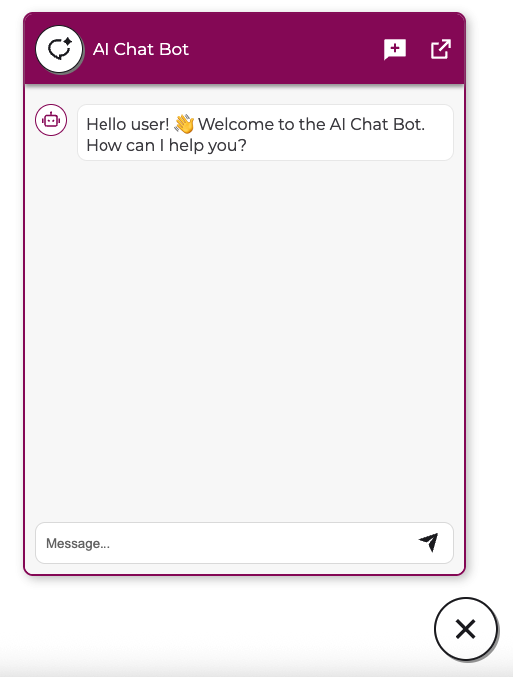The height and width of the screenshot is (677, 513).
Task: Close the chat widget with the round X button
Action: click(x=466, y=629)
